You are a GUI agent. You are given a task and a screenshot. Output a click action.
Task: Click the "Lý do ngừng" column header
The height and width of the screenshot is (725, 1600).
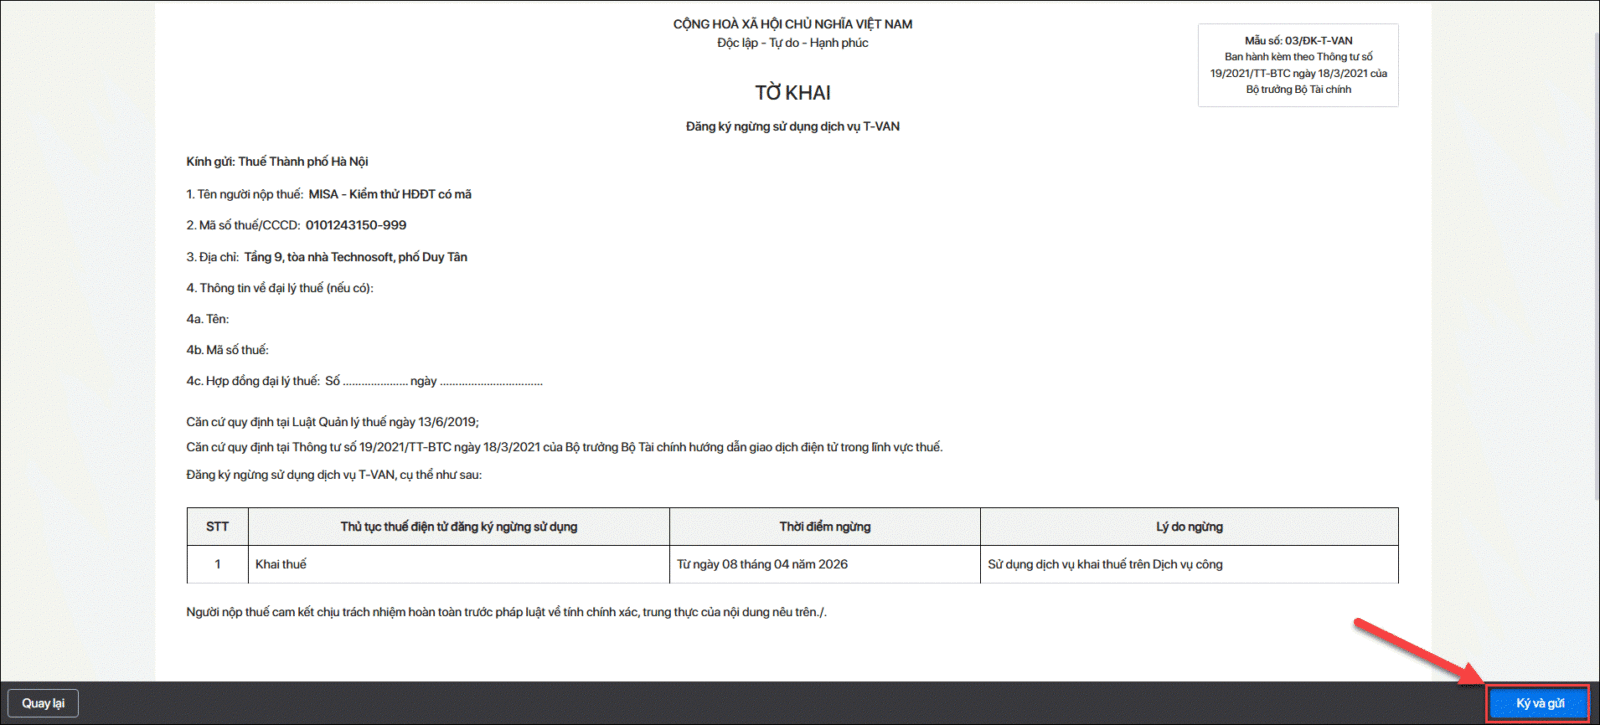(1189, 527)
